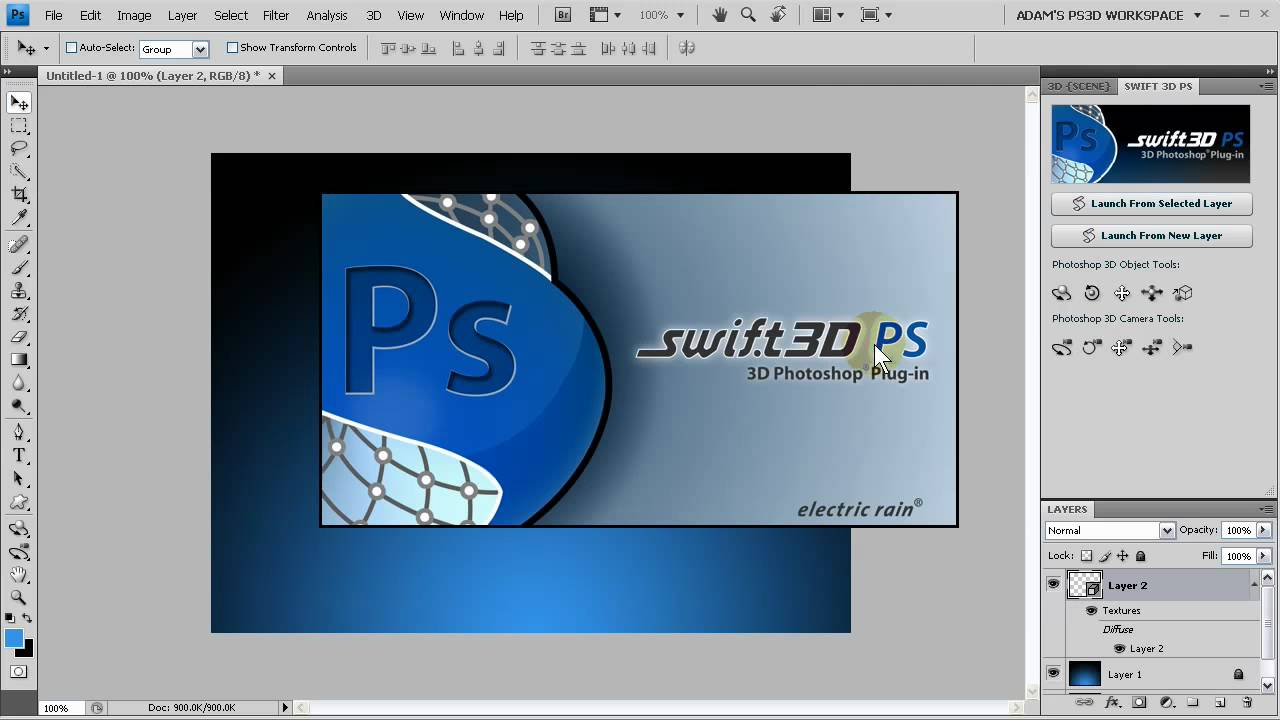Select the 3D Rotate tool in toolbox

19,529
